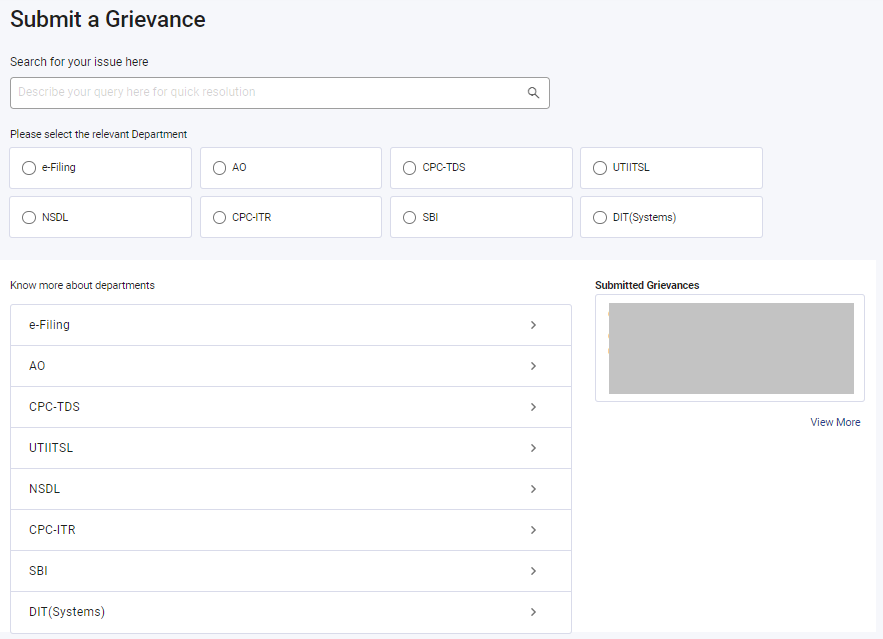Open the CPC-ITR row chevron
This screenshot has width=883, height=639.
tap(533, 530)
